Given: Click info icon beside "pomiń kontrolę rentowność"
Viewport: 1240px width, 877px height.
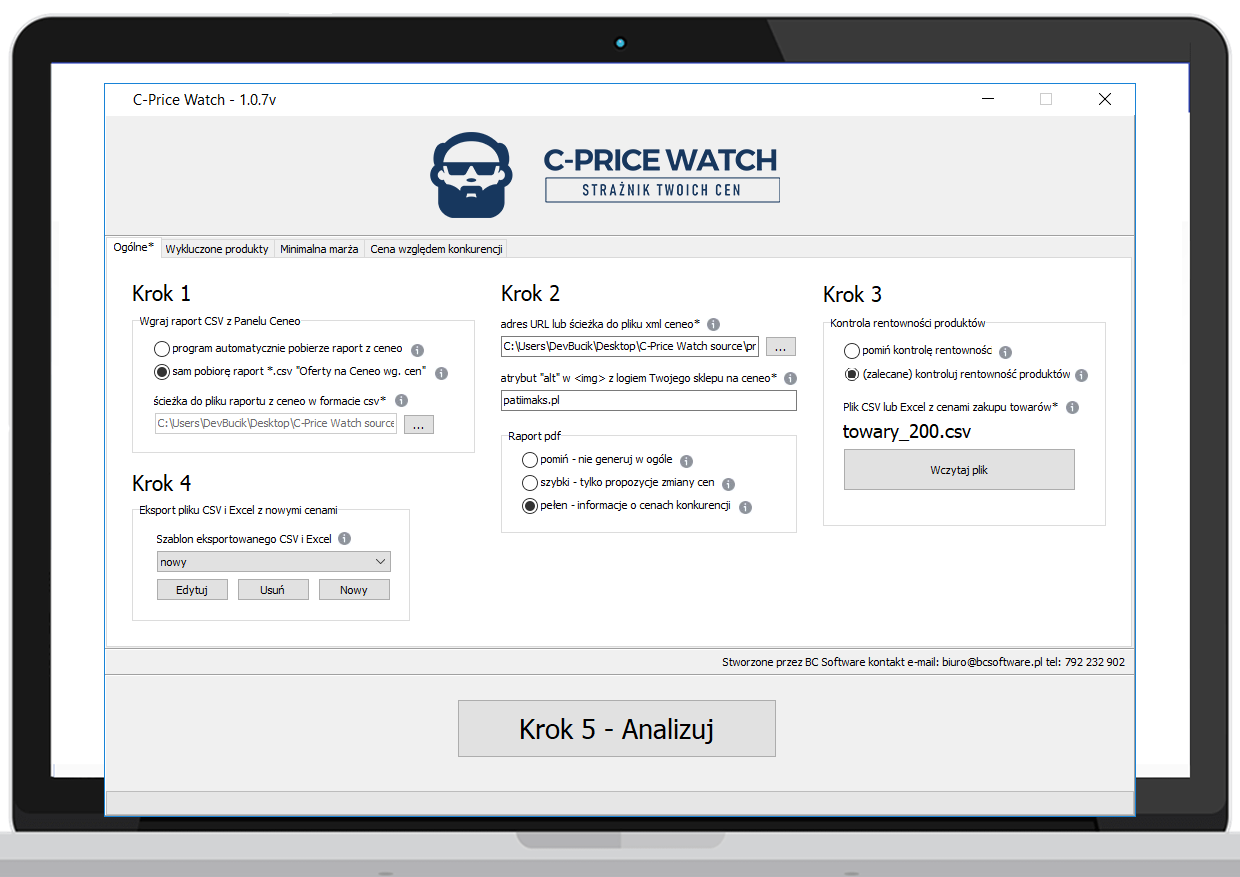Looking at the screenshot, I should point(1006,352).
